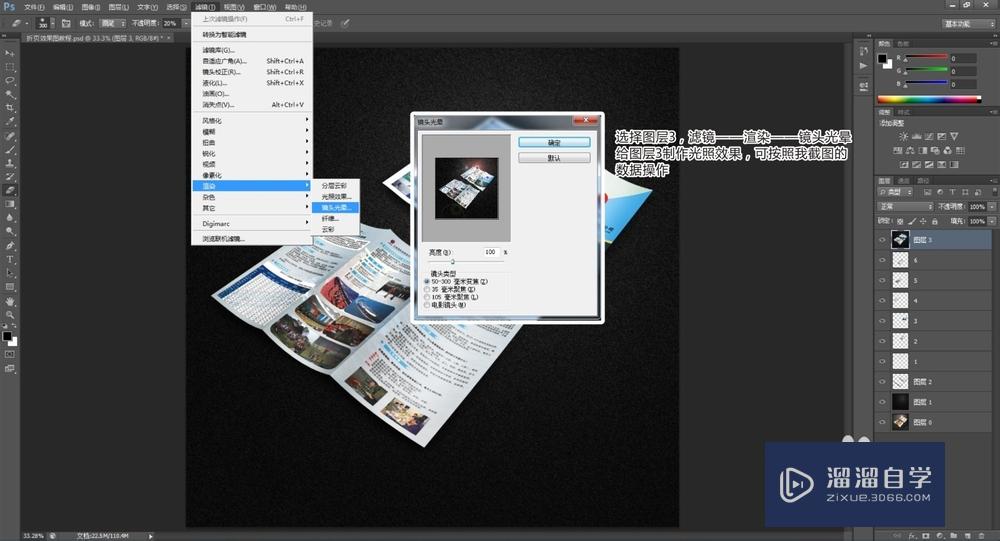Select the Eyedropper tool
The width and height of the screenshot is (1000, 541).
click(x=10, y=121)
